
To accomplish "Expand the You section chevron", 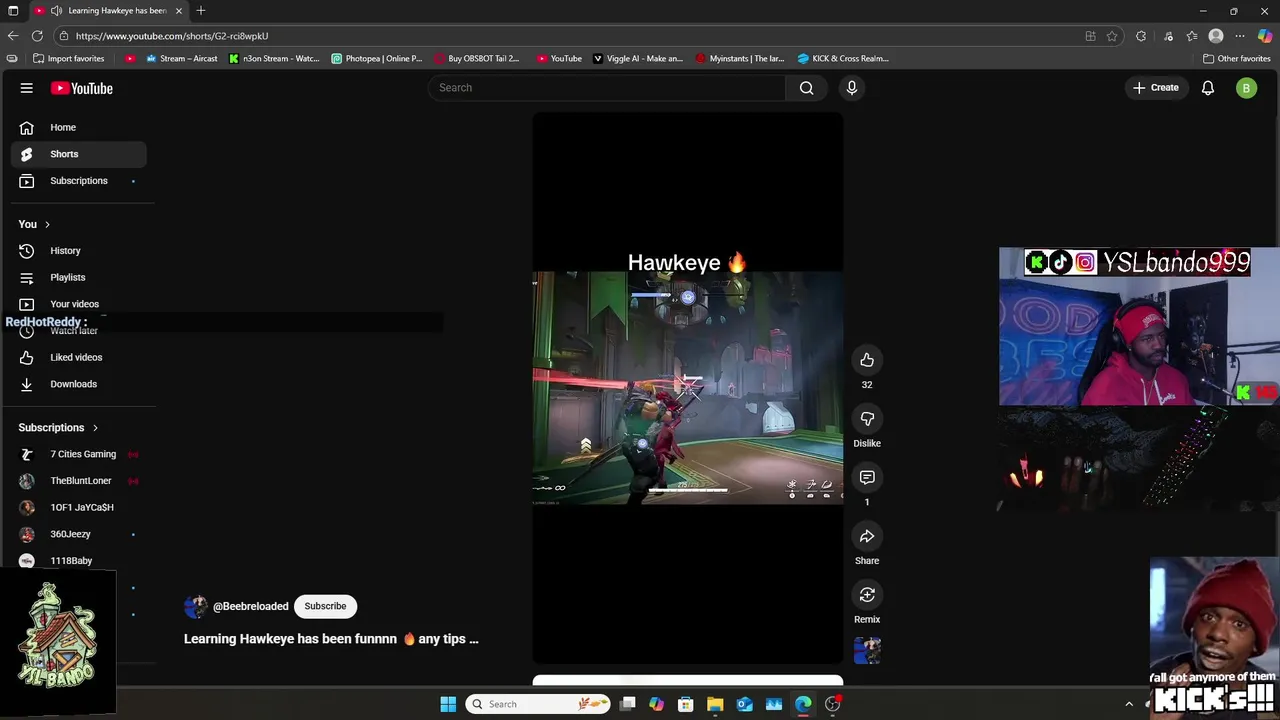I will coord(47,224).
